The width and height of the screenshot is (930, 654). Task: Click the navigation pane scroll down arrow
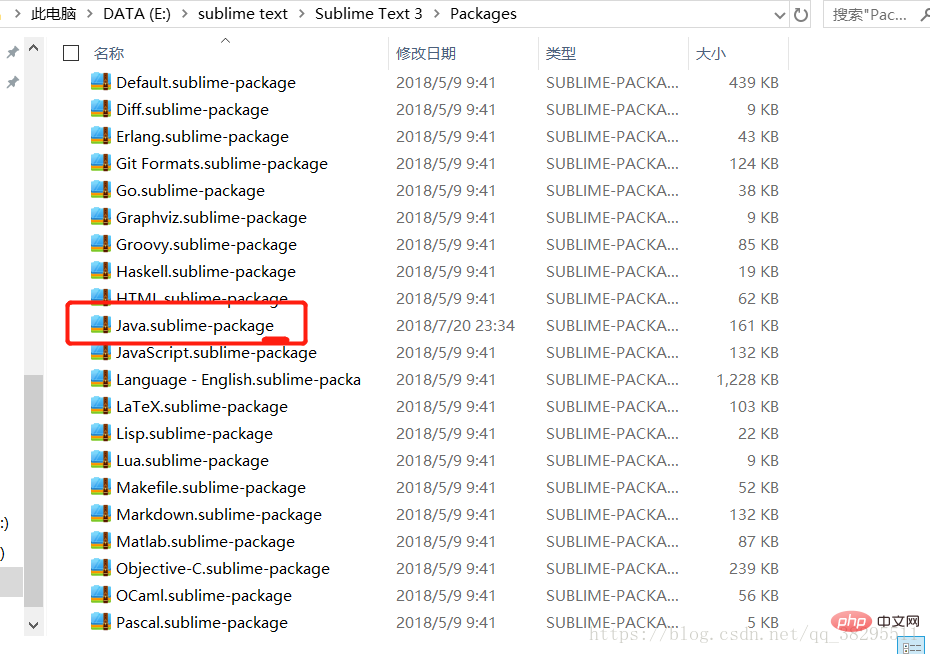tap(34, 625)
